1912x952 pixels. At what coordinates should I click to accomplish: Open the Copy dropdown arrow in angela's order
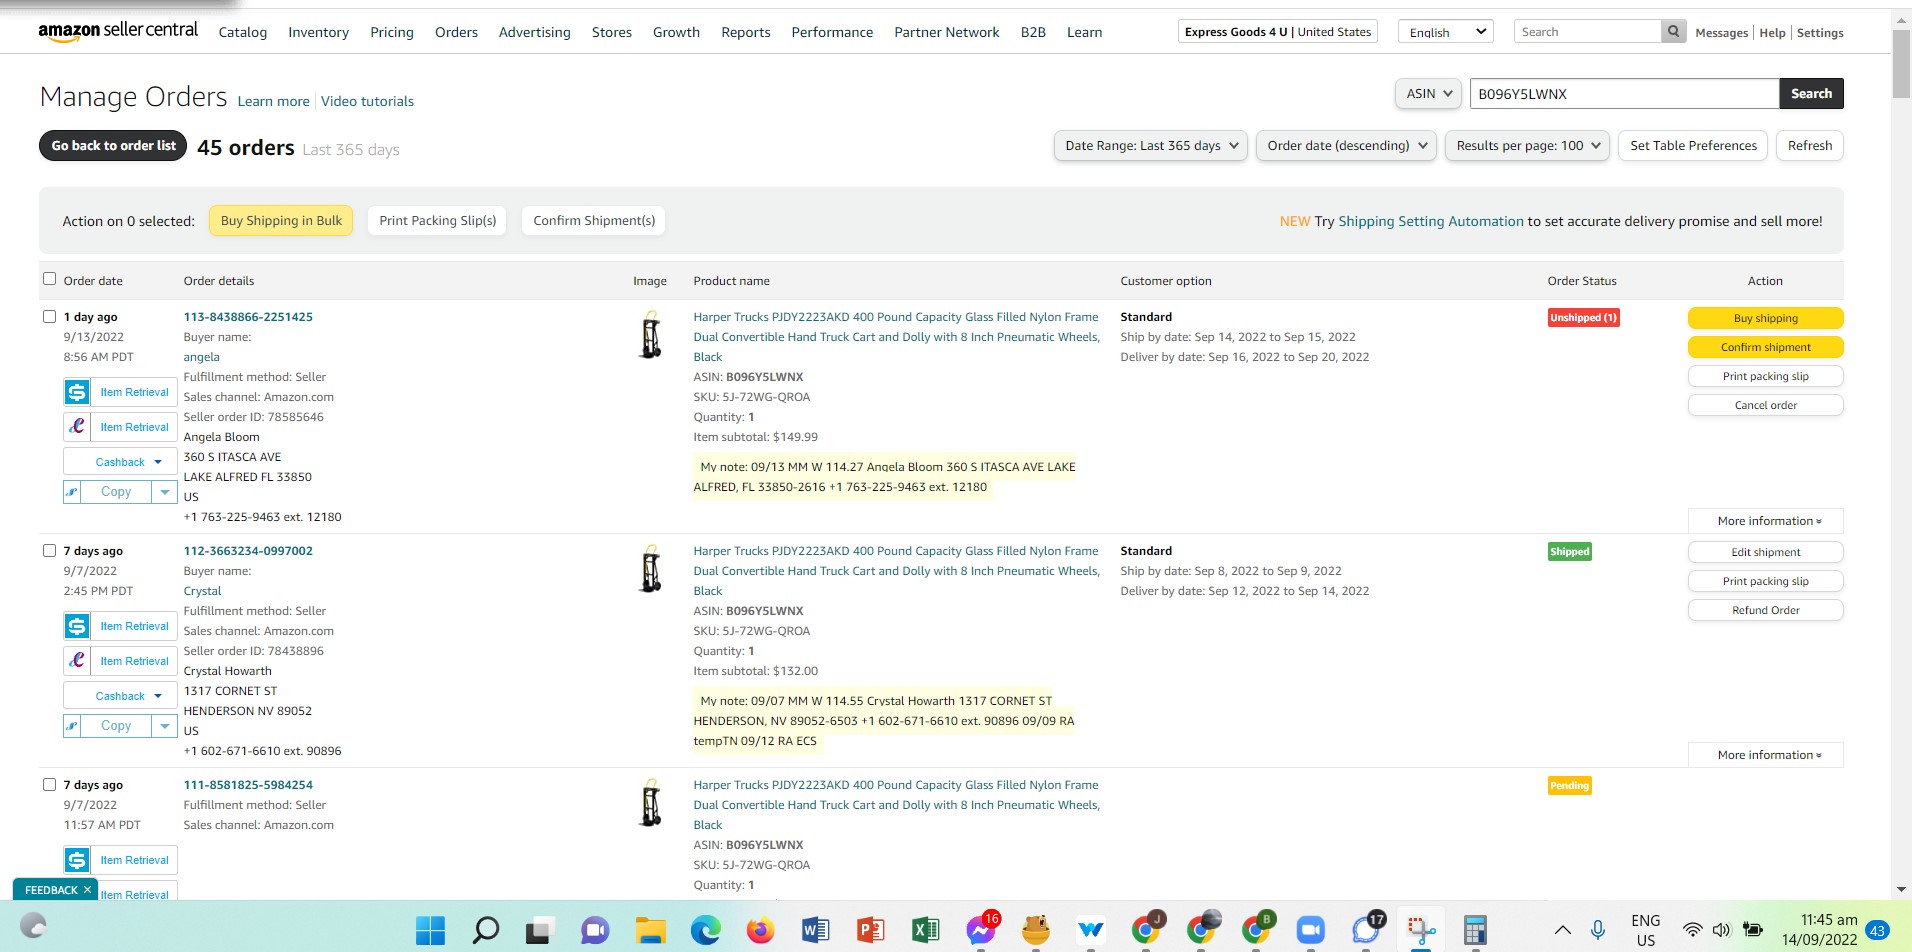pos(165,492)
